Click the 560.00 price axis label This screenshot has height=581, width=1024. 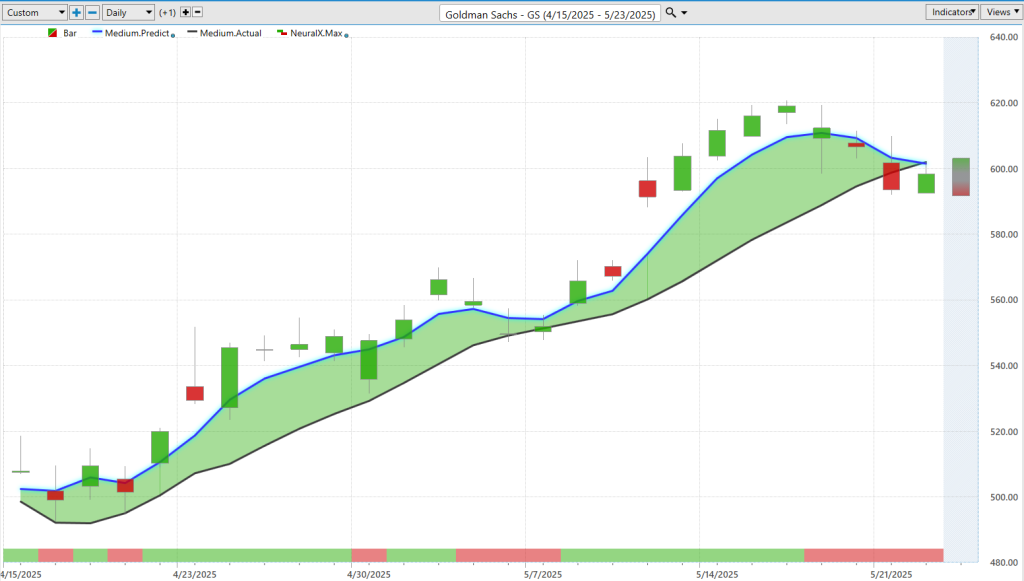click(1003, 300)
